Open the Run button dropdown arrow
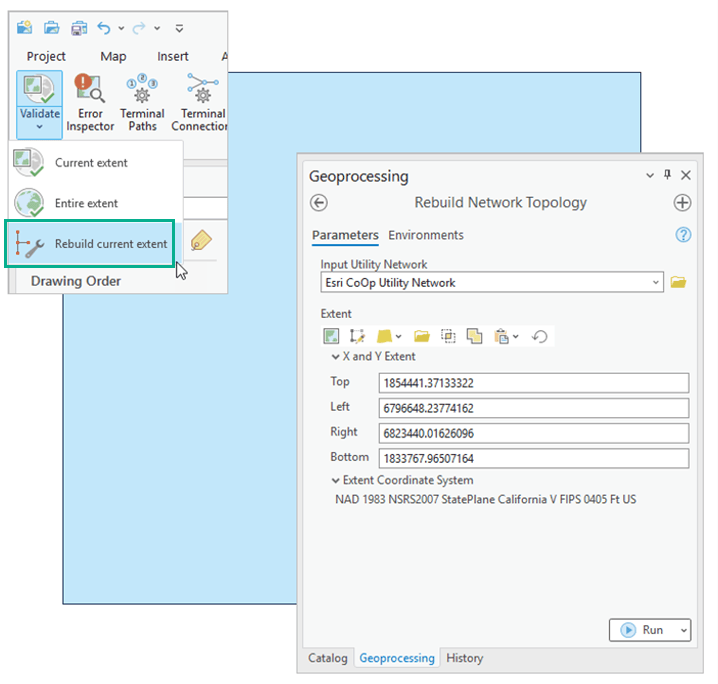Screen dimensions: 718x684 (683, 630)
